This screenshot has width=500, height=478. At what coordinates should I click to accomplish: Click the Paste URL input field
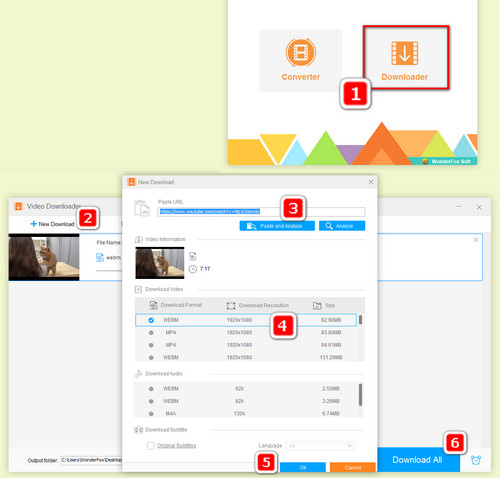tap(261, 212)
